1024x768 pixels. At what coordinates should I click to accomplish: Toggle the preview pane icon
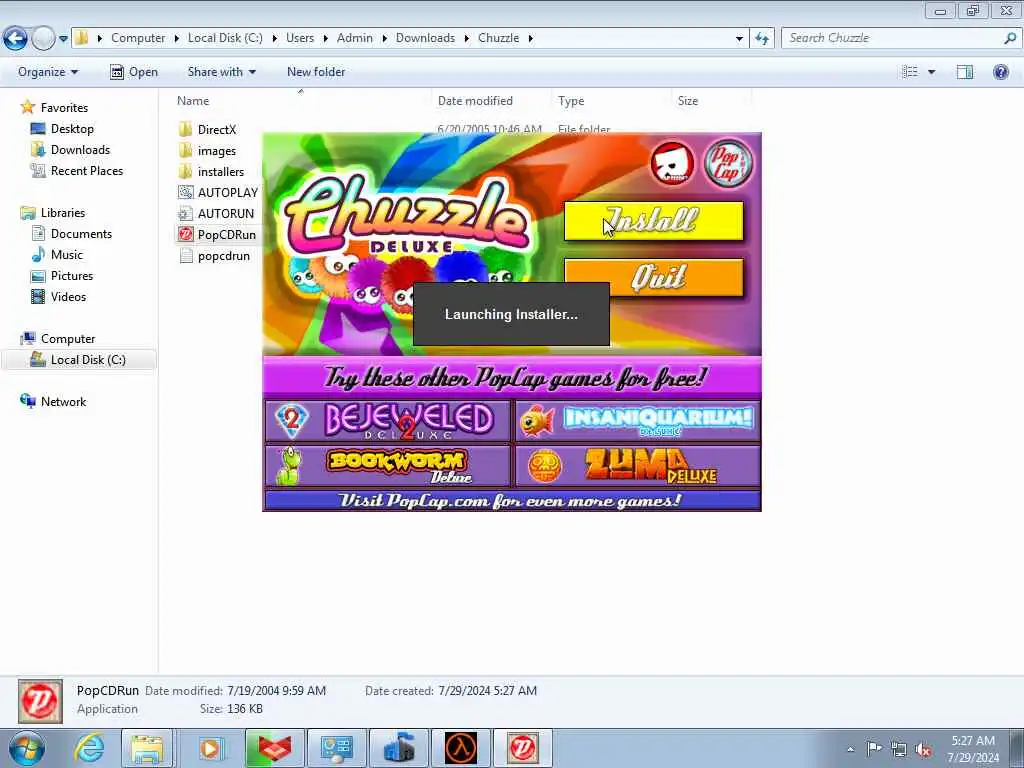pyautogui.click(x=965, y=72)
